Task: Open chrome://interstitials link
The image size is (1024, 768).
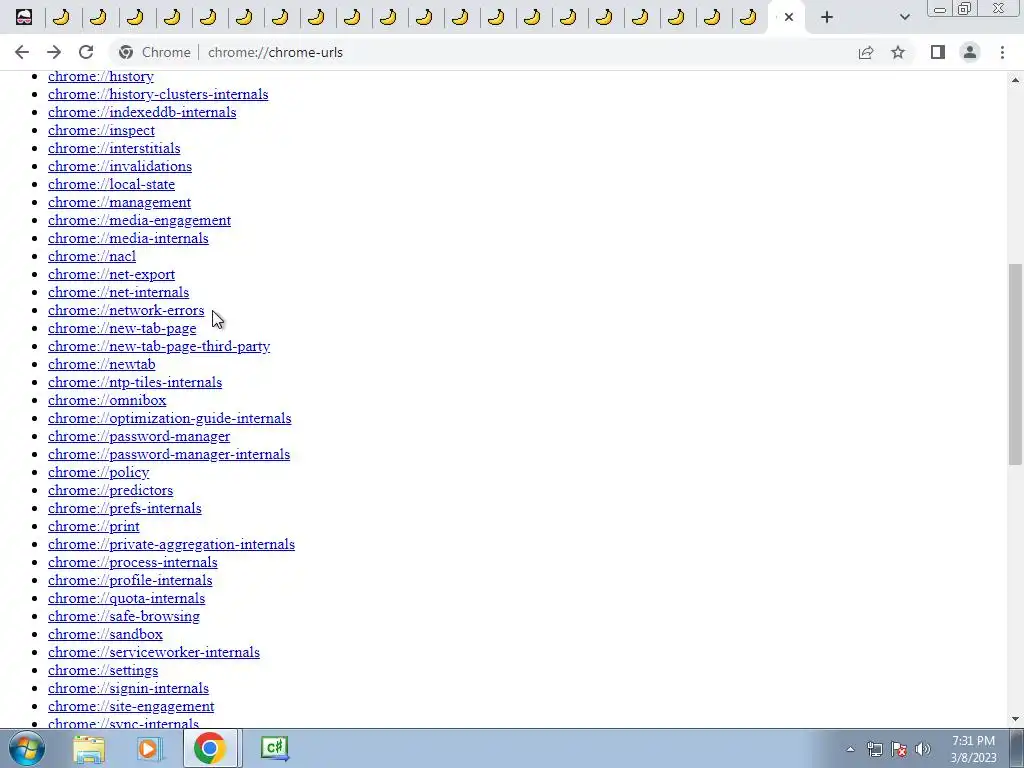Action: [114, 148]
